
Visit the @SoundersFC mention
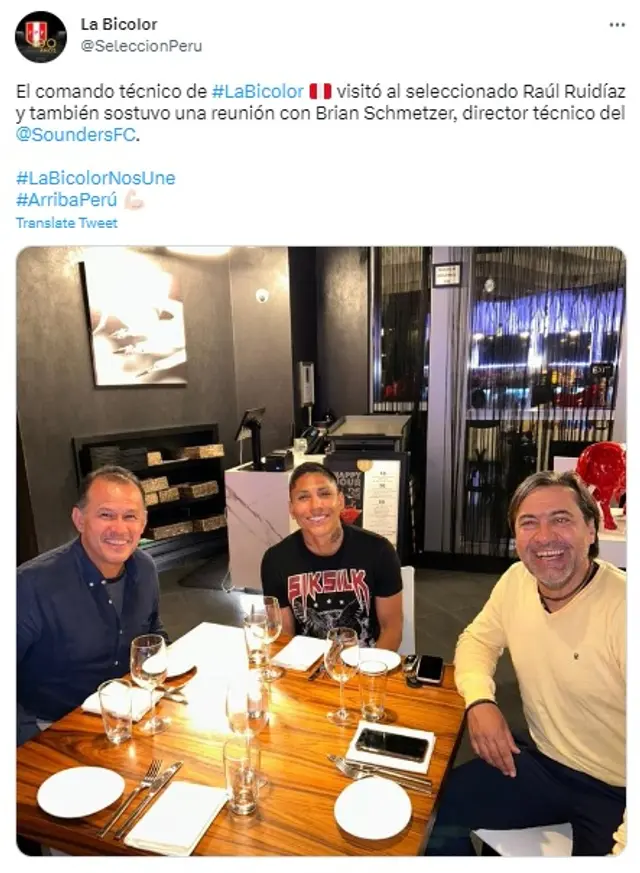pyautogui.click(x=76, y=135)
